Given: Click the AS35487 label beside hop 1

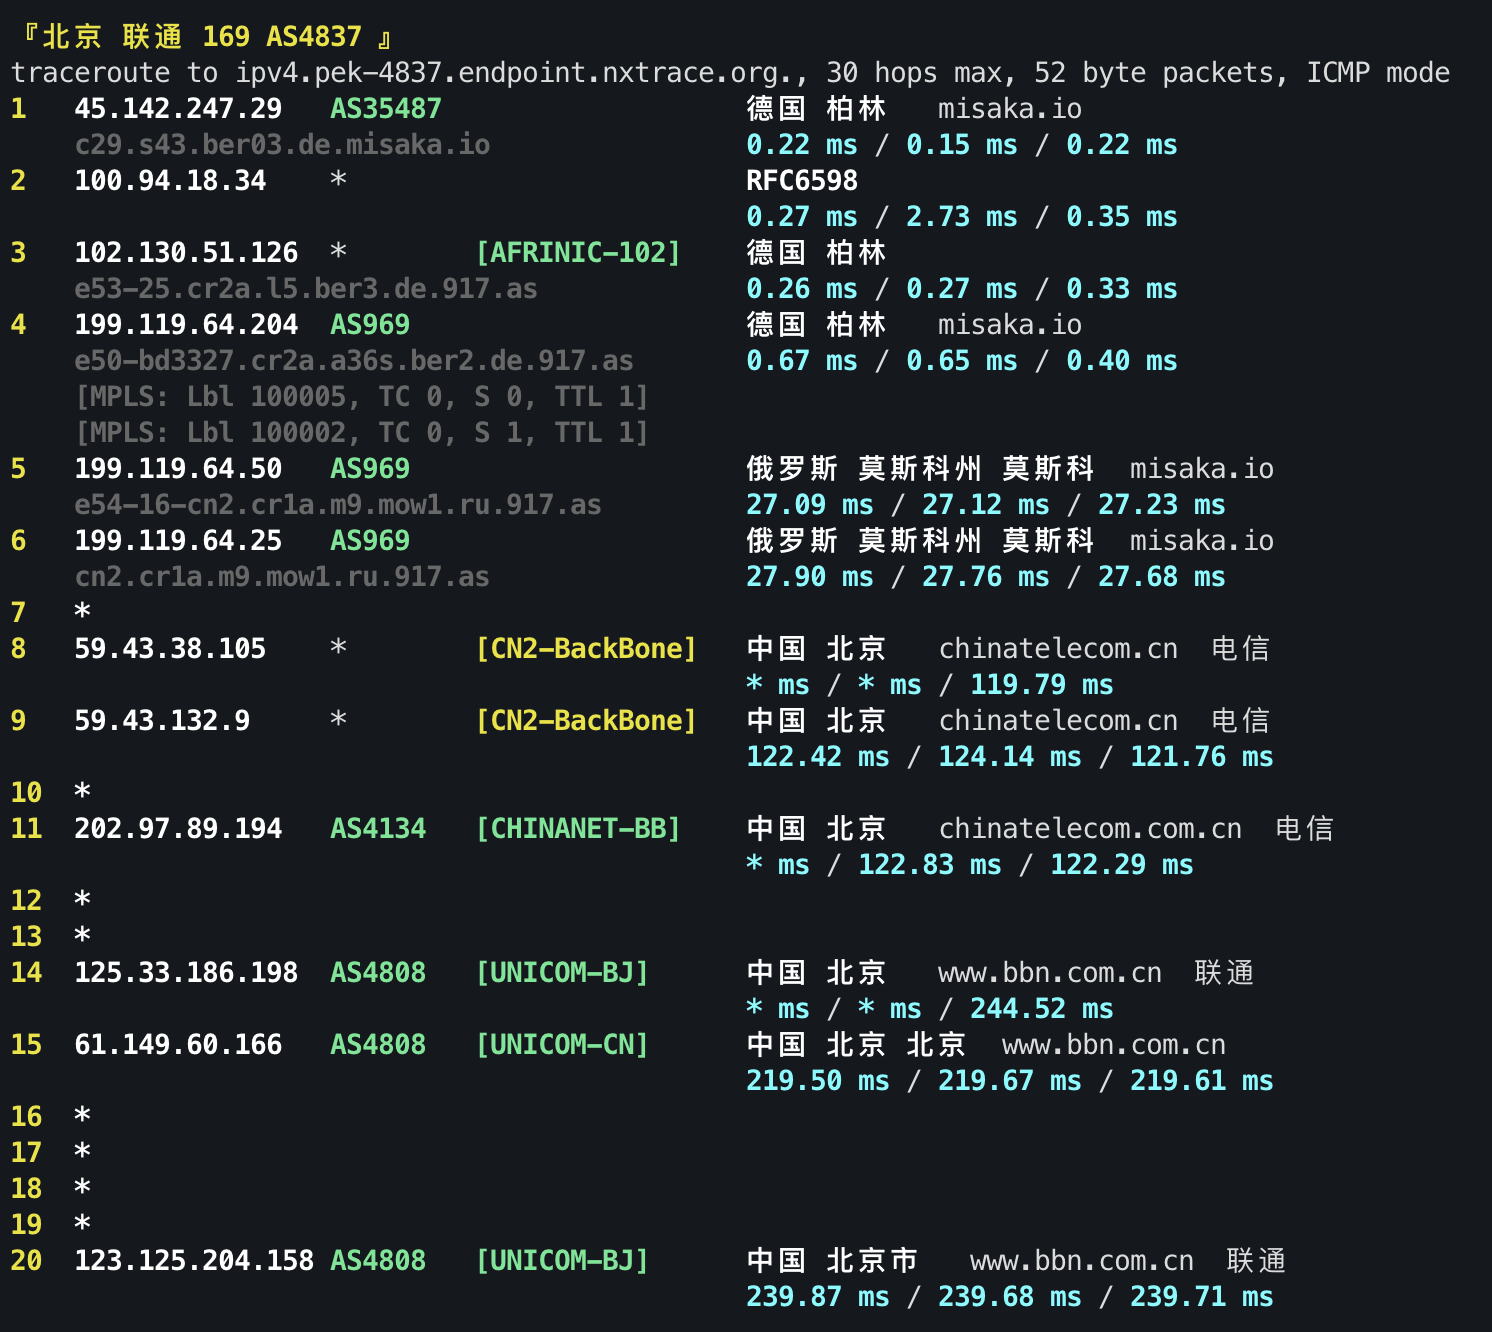Looking at the screenshot, I should click(385, 108).
